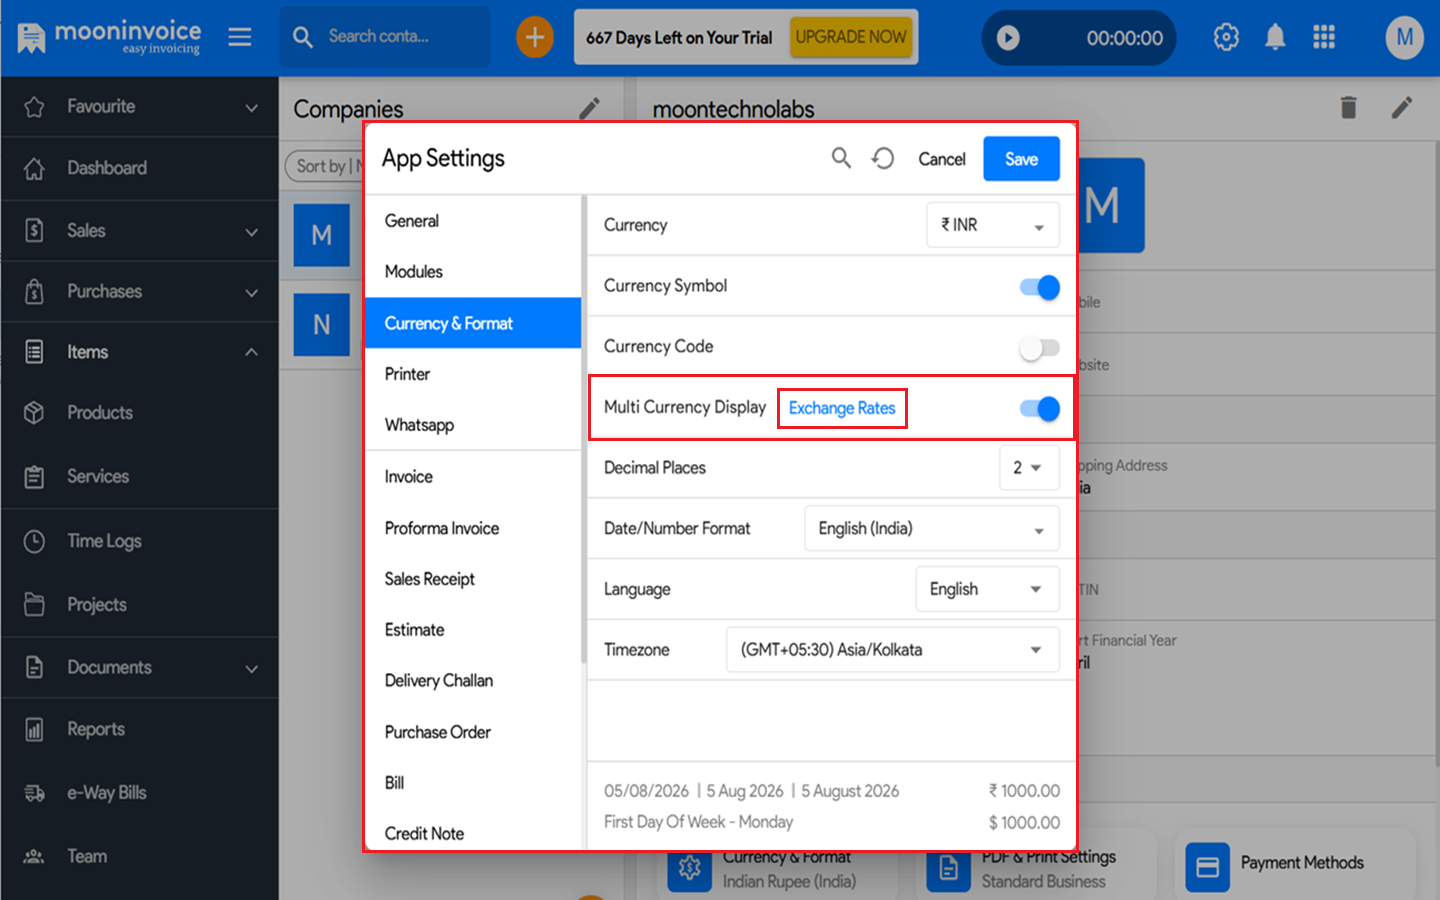The width and height of the screenshot is (1440, 900).
Task: Click the edit pencil next to Companies
Action: pyautogui.click(x=590, y=108)
